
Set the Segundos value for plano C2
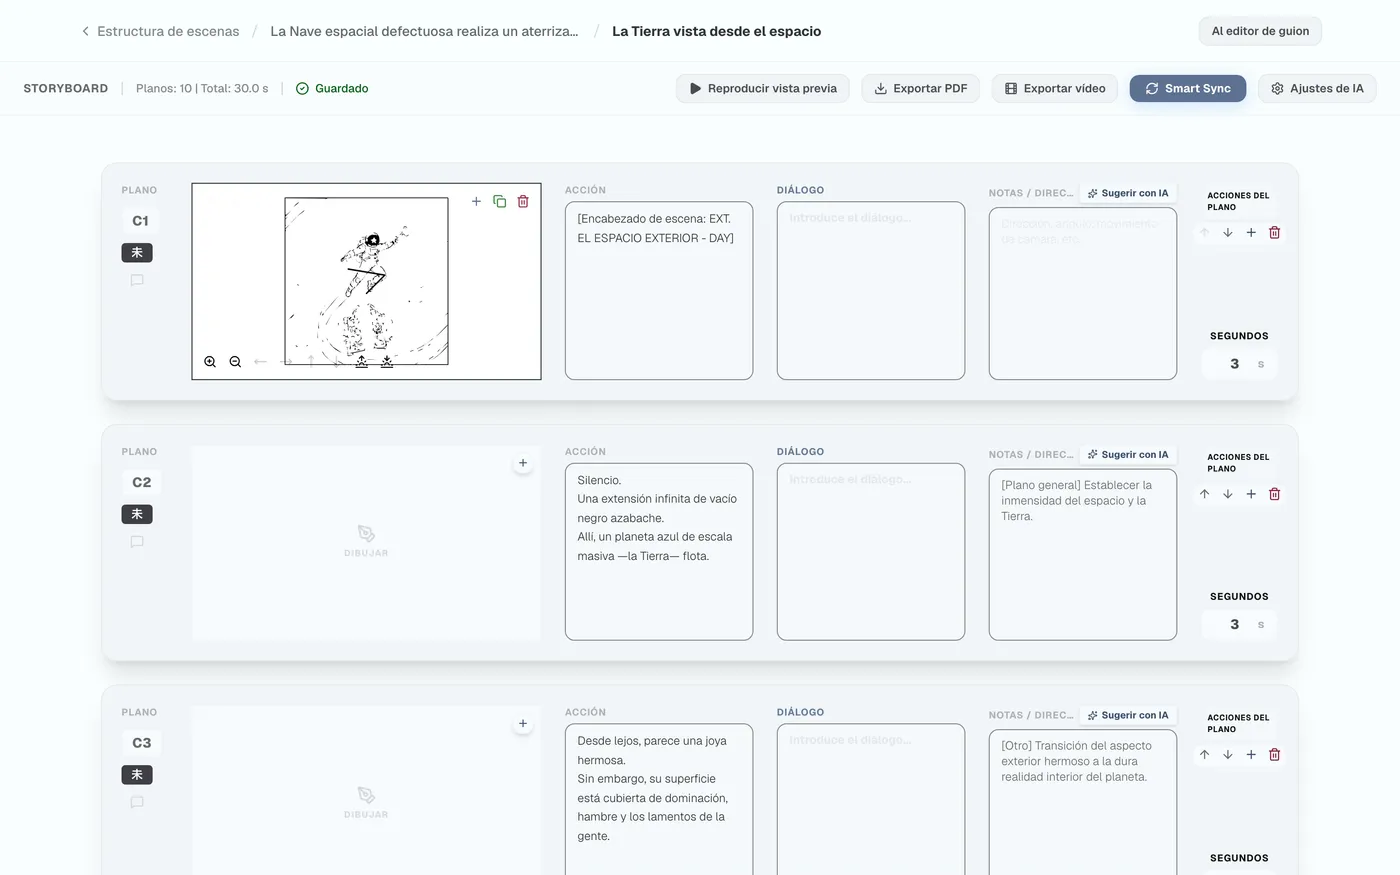1239,624
